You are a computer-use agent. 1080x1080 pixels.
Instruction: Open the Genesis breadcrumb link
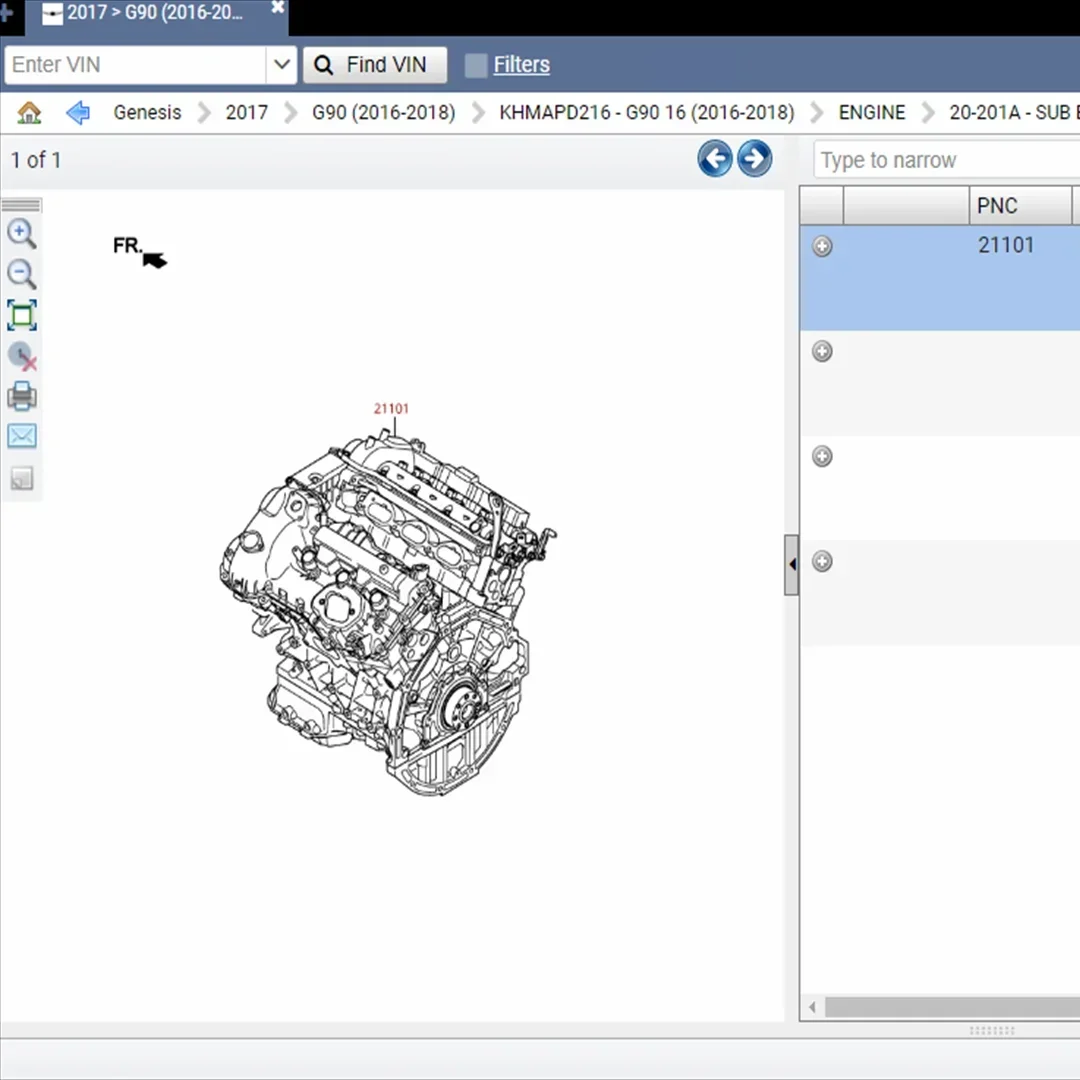coord(147,112)
